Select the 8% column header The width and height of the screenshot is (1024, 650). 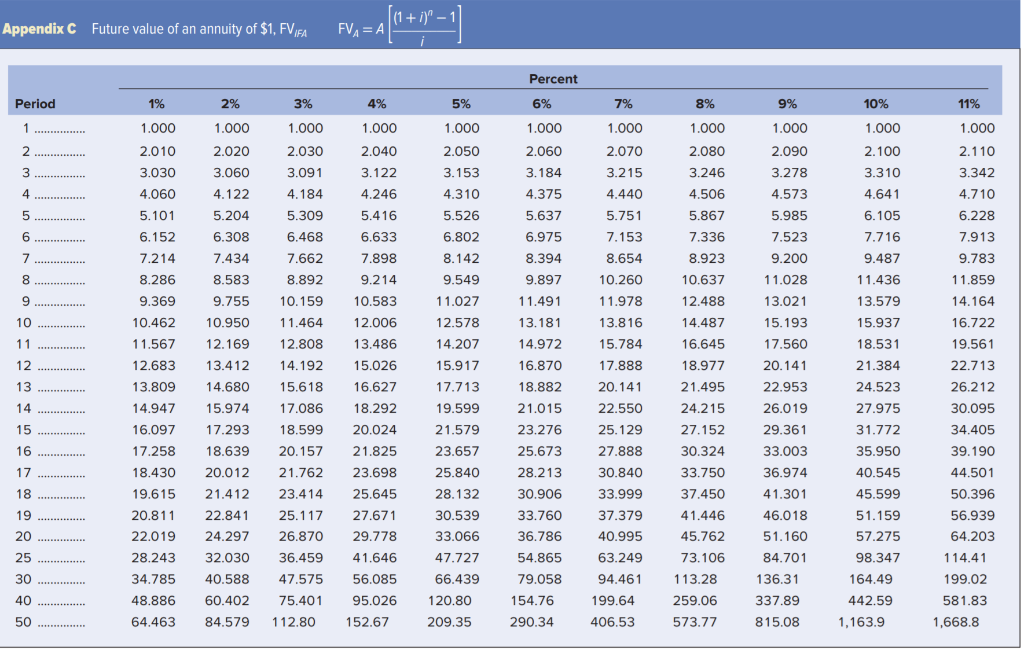coord(705,104)
